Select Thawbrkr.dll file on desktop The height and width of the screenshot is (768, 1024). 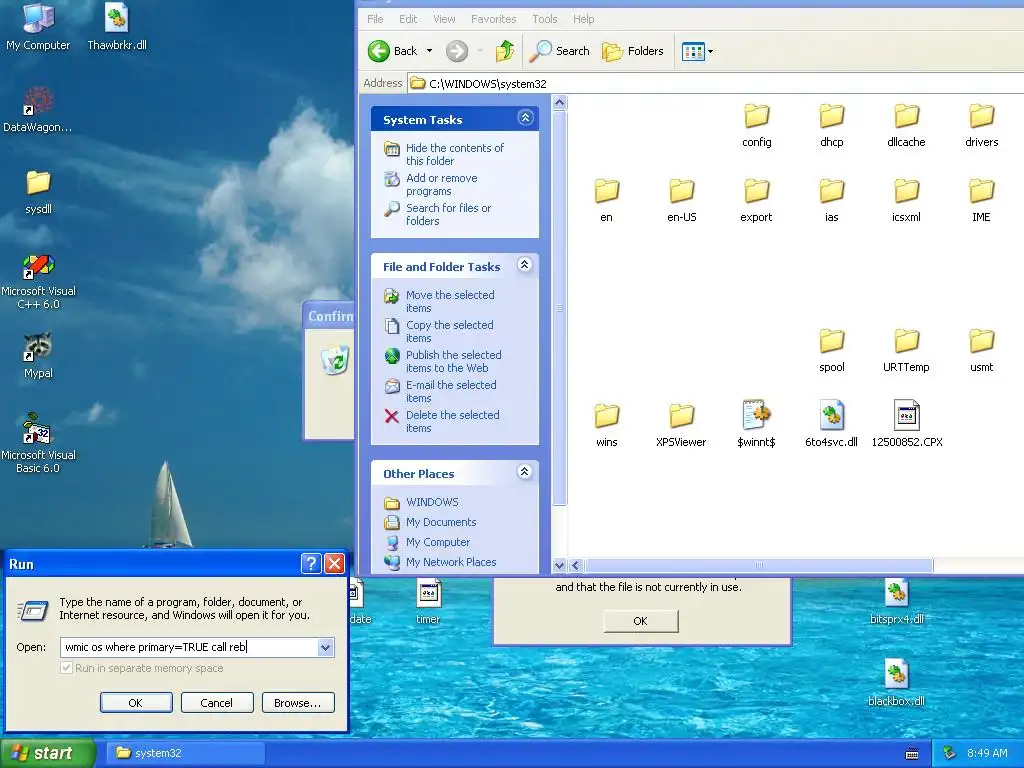click(x=117, y=26)
